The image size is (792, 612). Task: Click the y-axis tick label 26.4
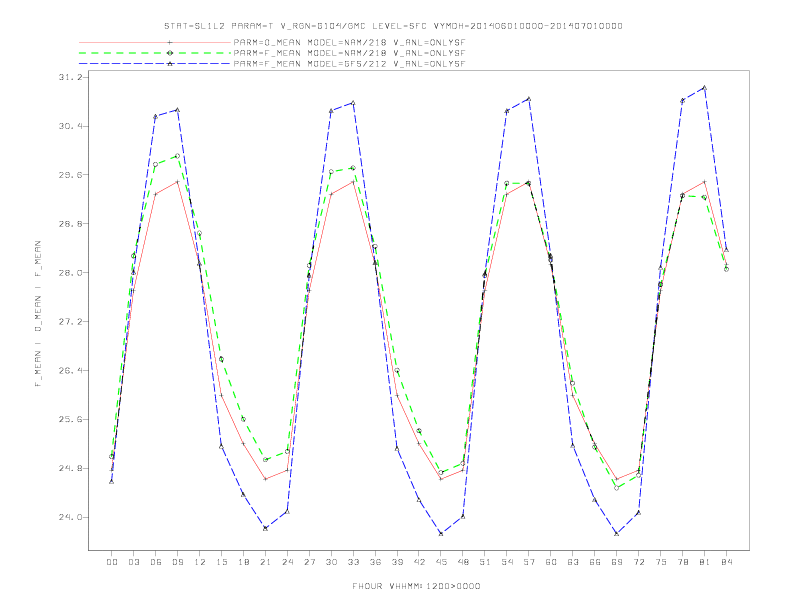(70, 371)
